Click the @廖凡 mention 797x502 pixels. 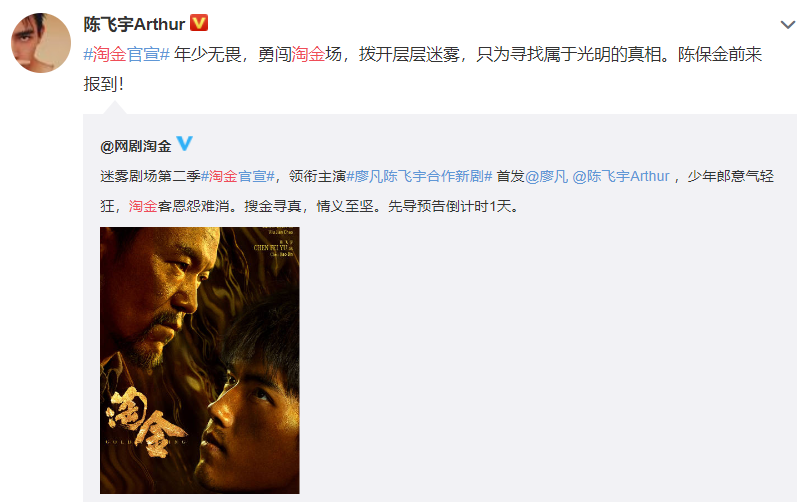click(546, 176)
